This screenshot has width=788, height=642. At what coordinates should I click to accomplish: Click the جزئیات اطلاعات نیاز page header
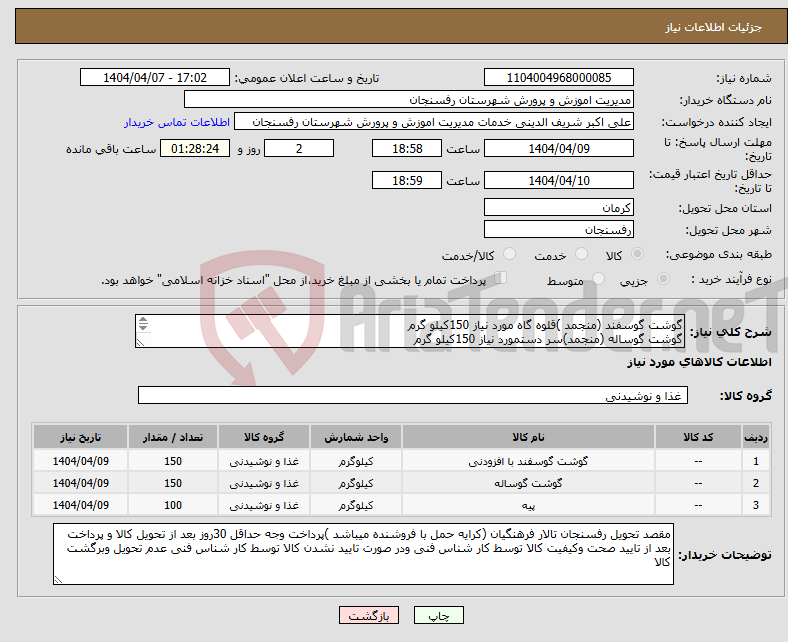pos(714,27)
